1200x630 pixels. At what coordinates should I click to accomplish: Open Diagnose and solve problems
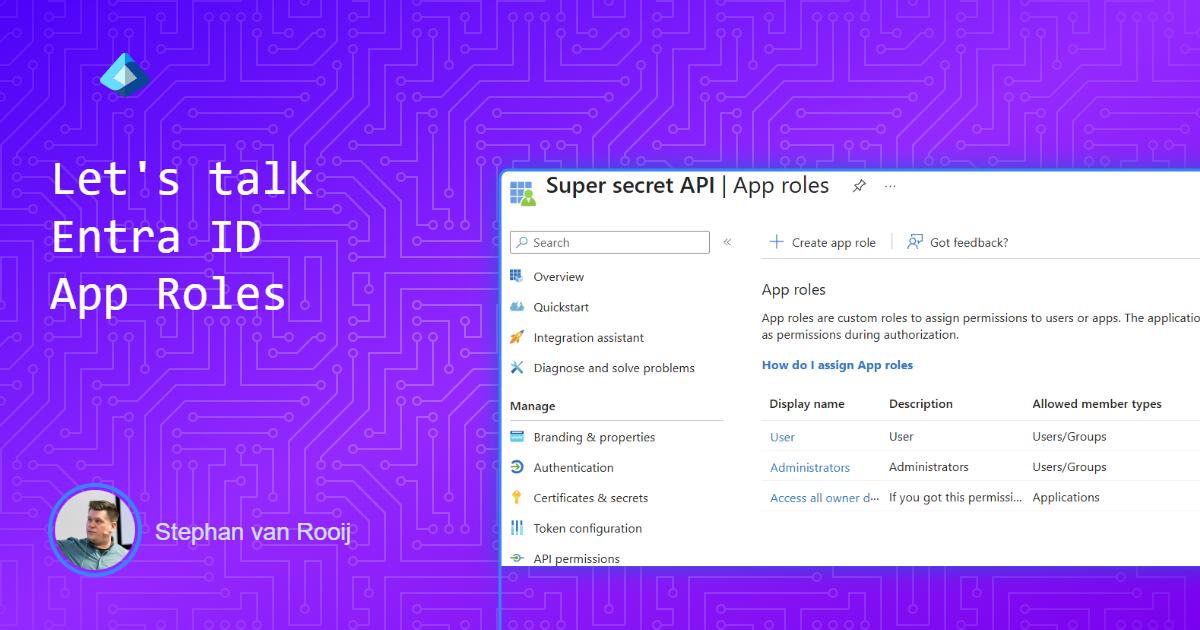pos(614,368)
